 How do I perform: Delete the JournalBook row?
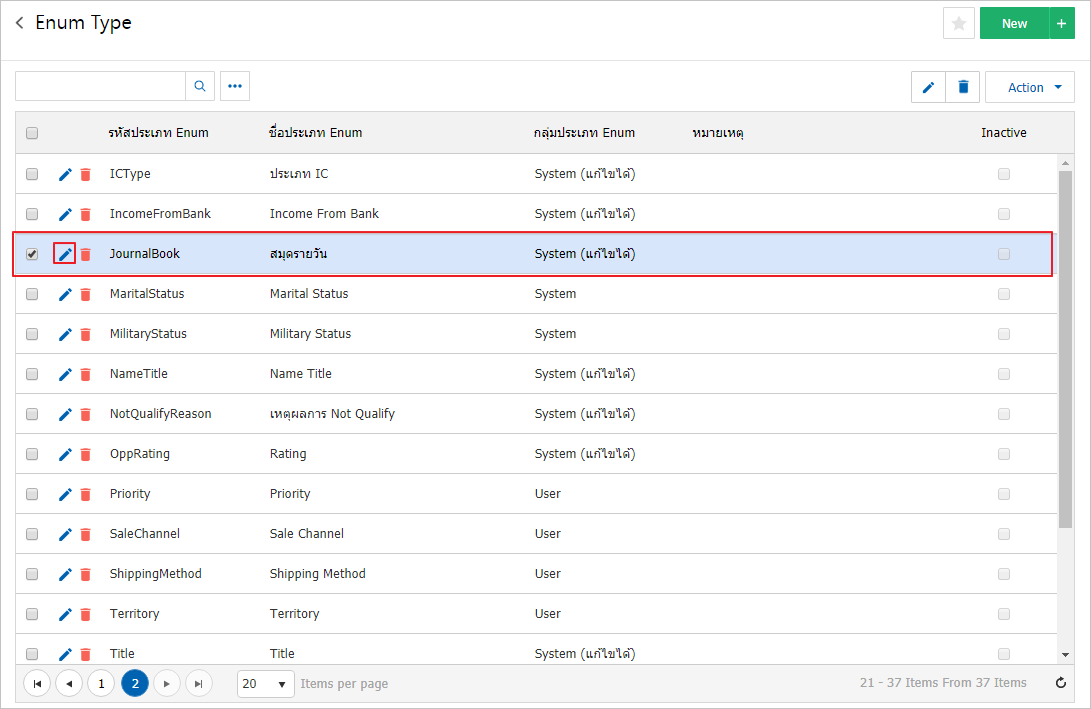pos(86,254)
